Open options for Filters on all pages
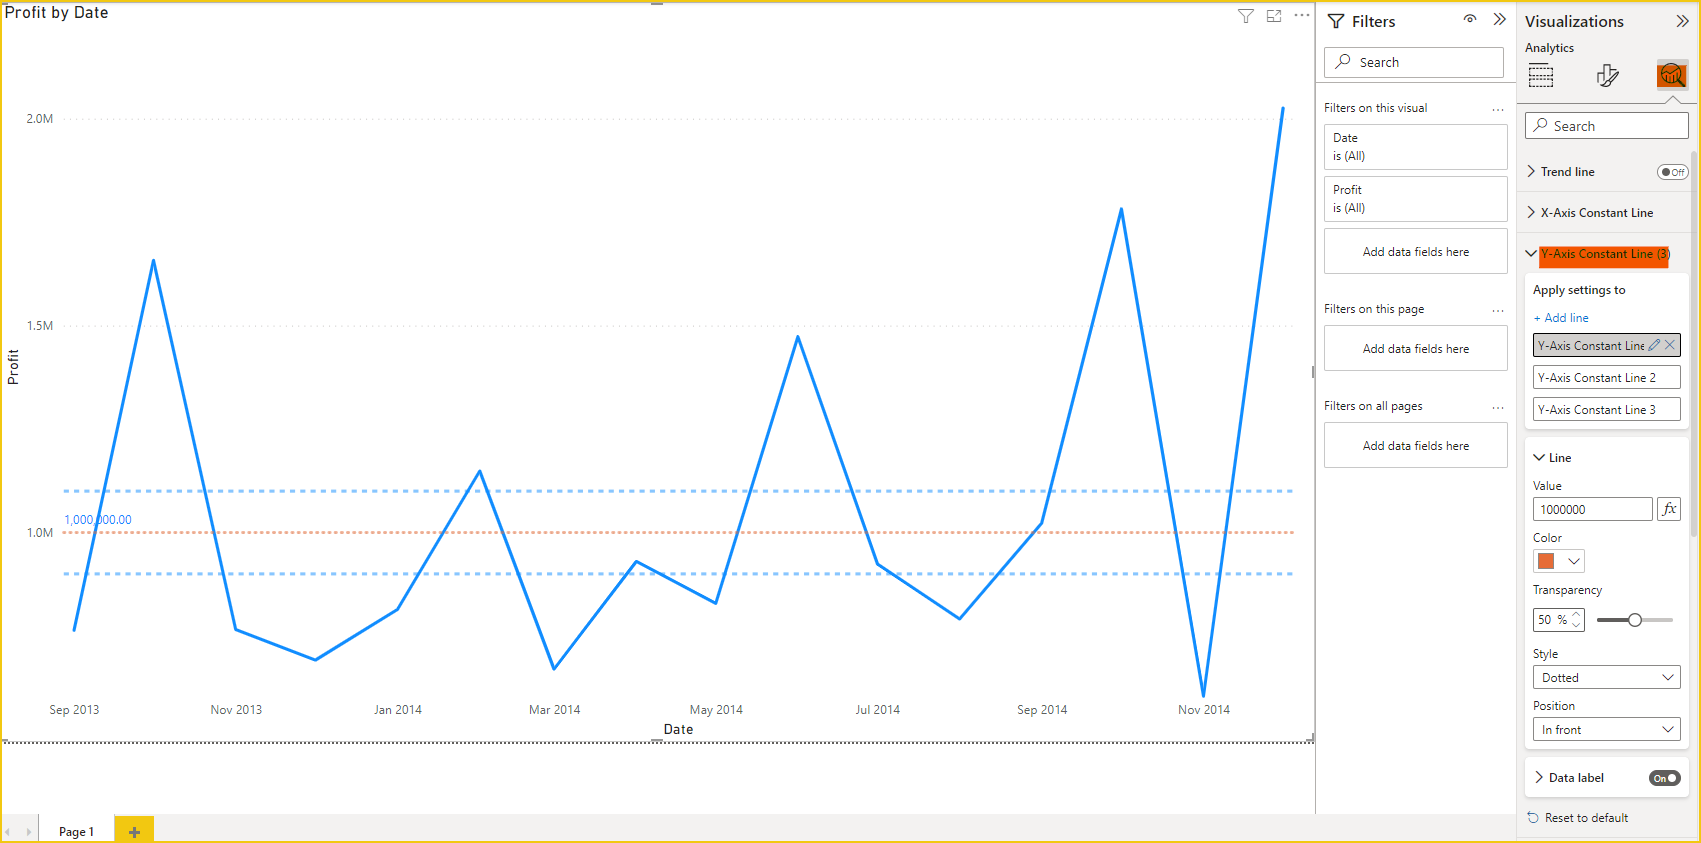The image size is (1701, 843). 1497,407
